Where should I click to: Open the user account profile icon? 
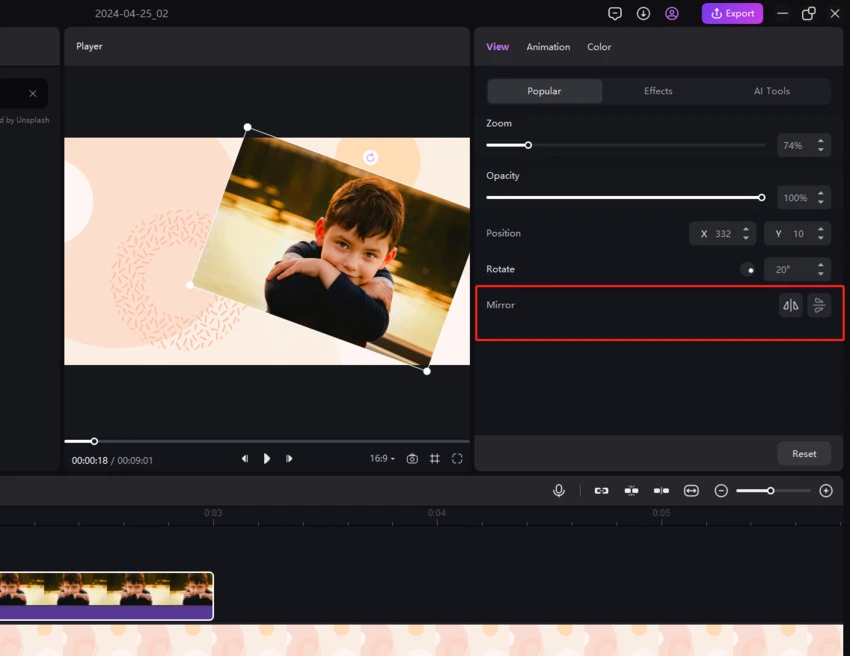672,14
